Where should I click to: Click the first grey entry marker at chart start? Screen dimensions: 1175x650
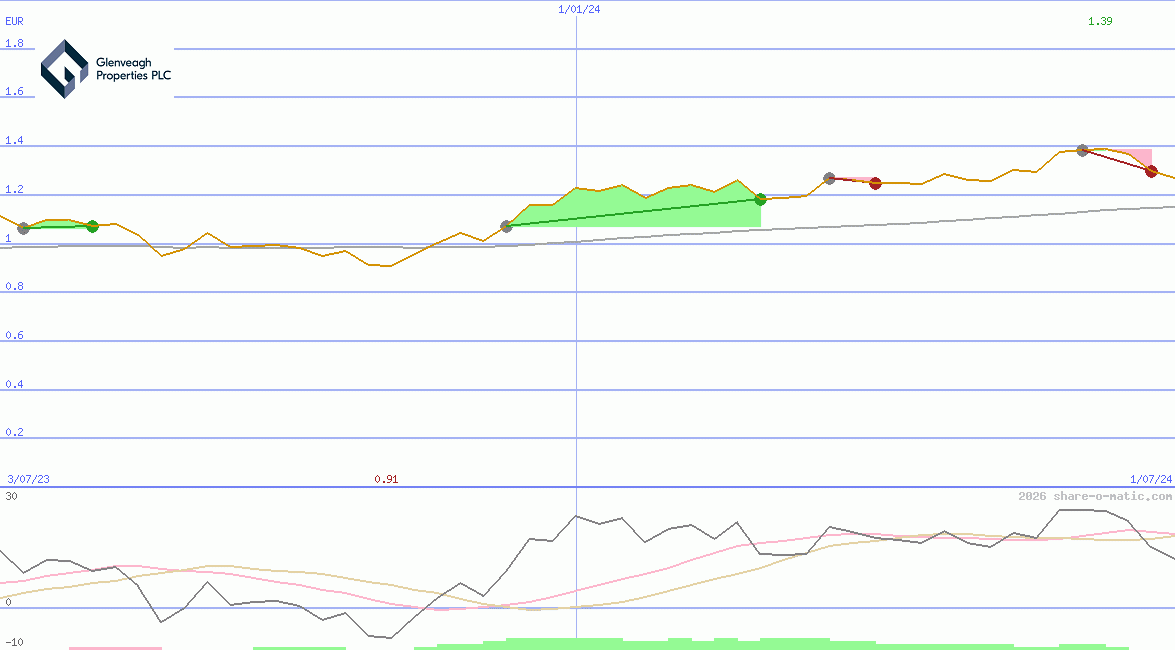coord(23,229)
